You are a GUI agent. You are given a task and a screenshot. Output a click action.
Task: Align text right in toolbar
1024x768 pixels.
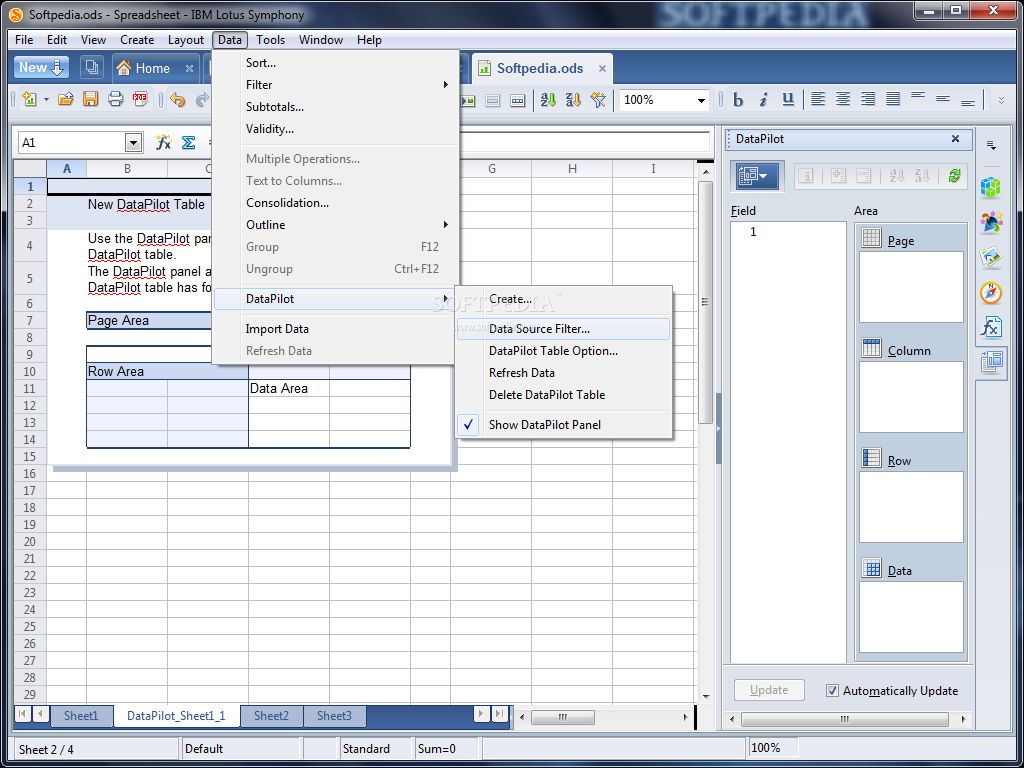click(867, 99)
